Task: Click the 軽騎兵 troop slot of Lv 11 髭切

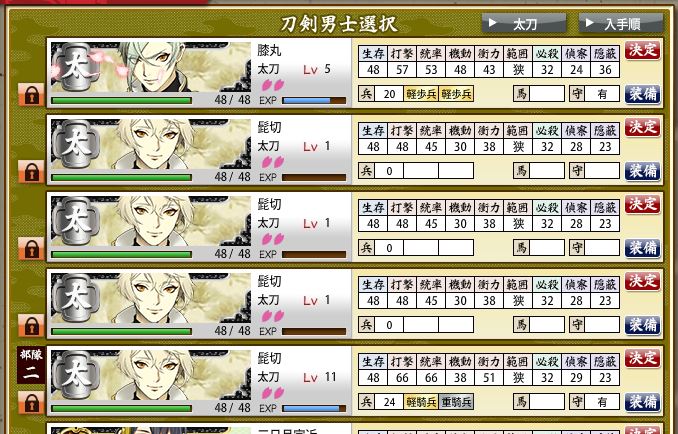Action: pos(421,402)
